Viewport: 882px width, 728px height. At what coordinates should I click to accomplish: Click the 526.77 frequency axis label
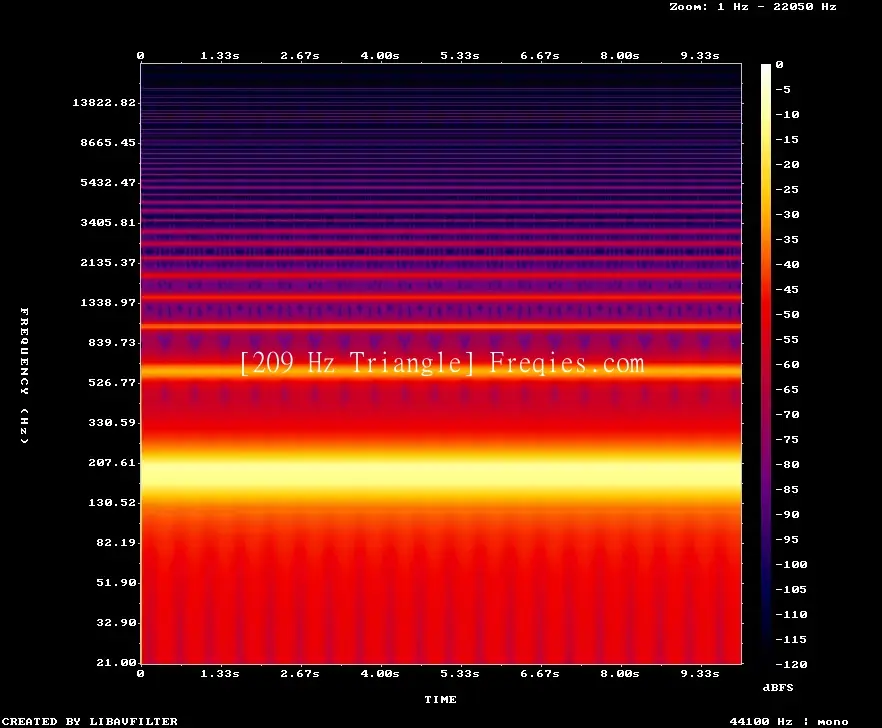coord(112,382)
